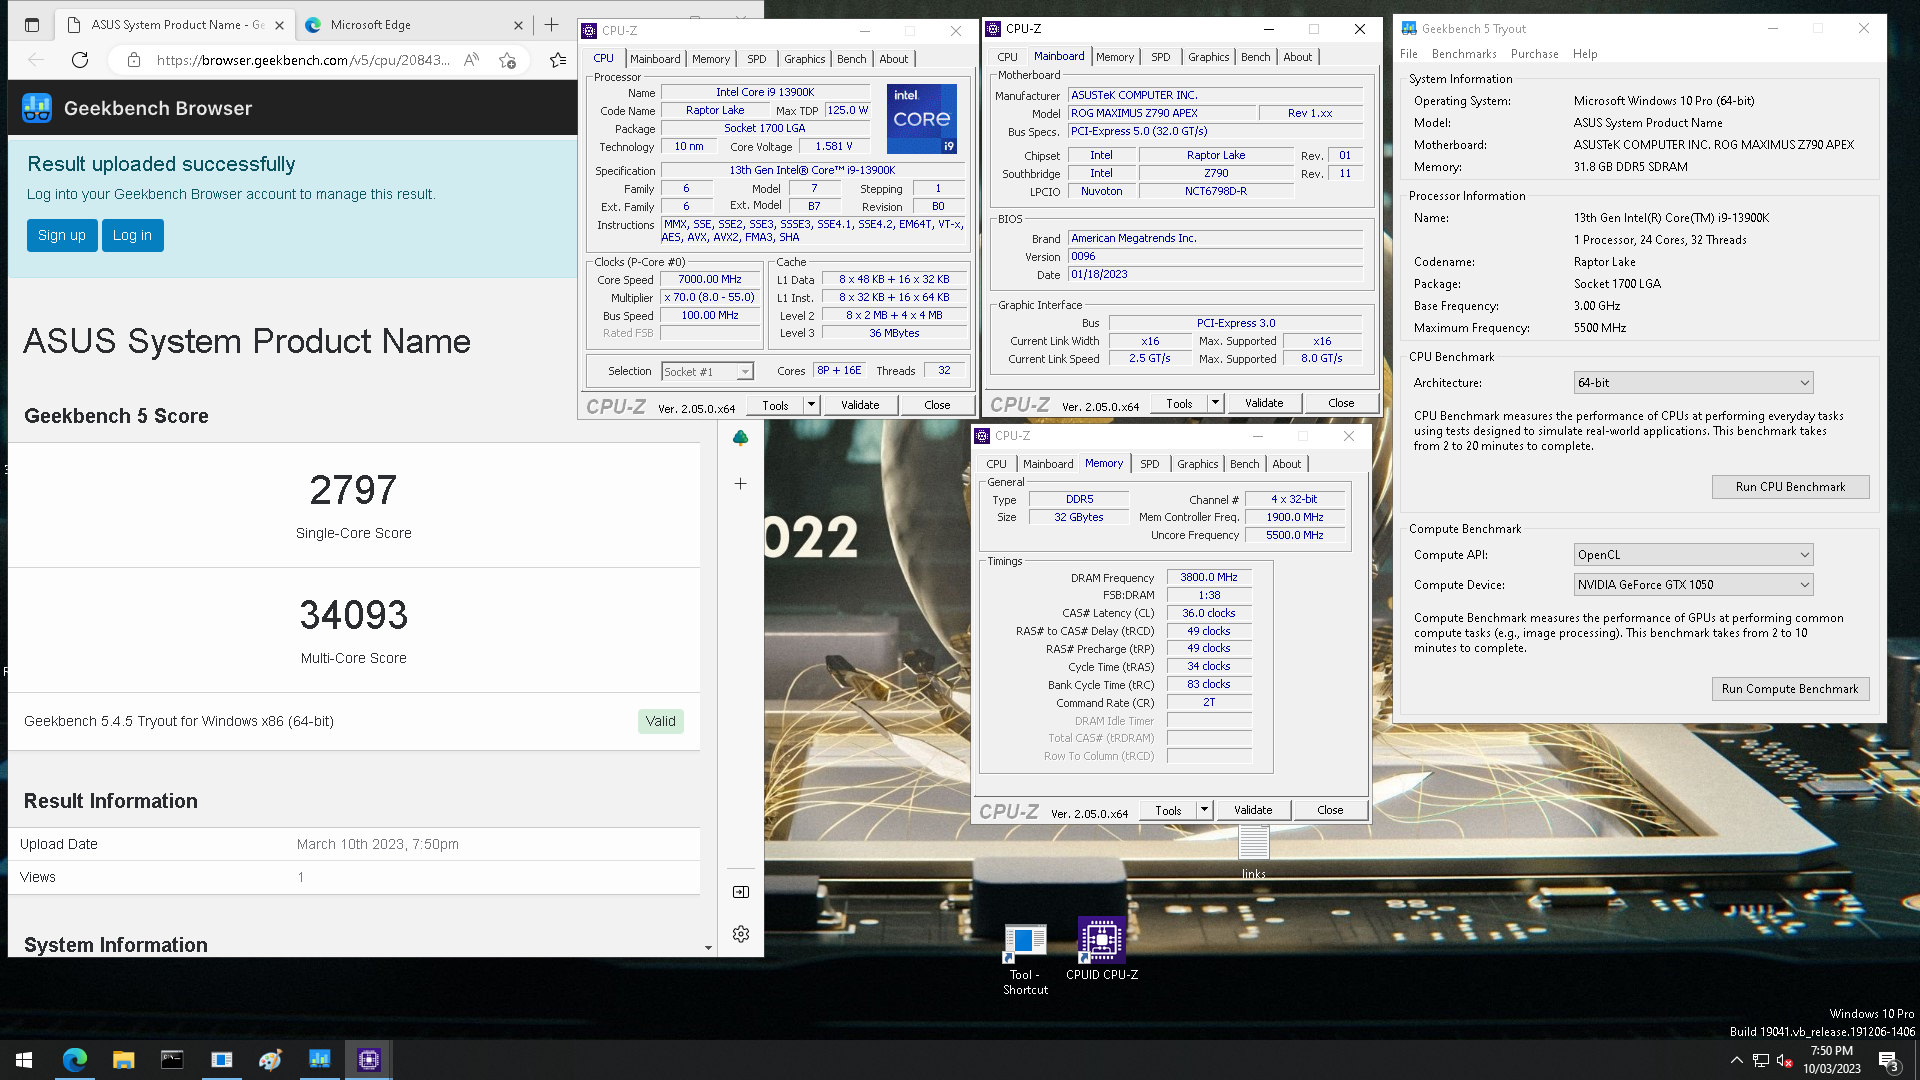Open File Explorer from the taskbar
The width and height of the screenshot is (1920, 1080).
point(123,1060)
